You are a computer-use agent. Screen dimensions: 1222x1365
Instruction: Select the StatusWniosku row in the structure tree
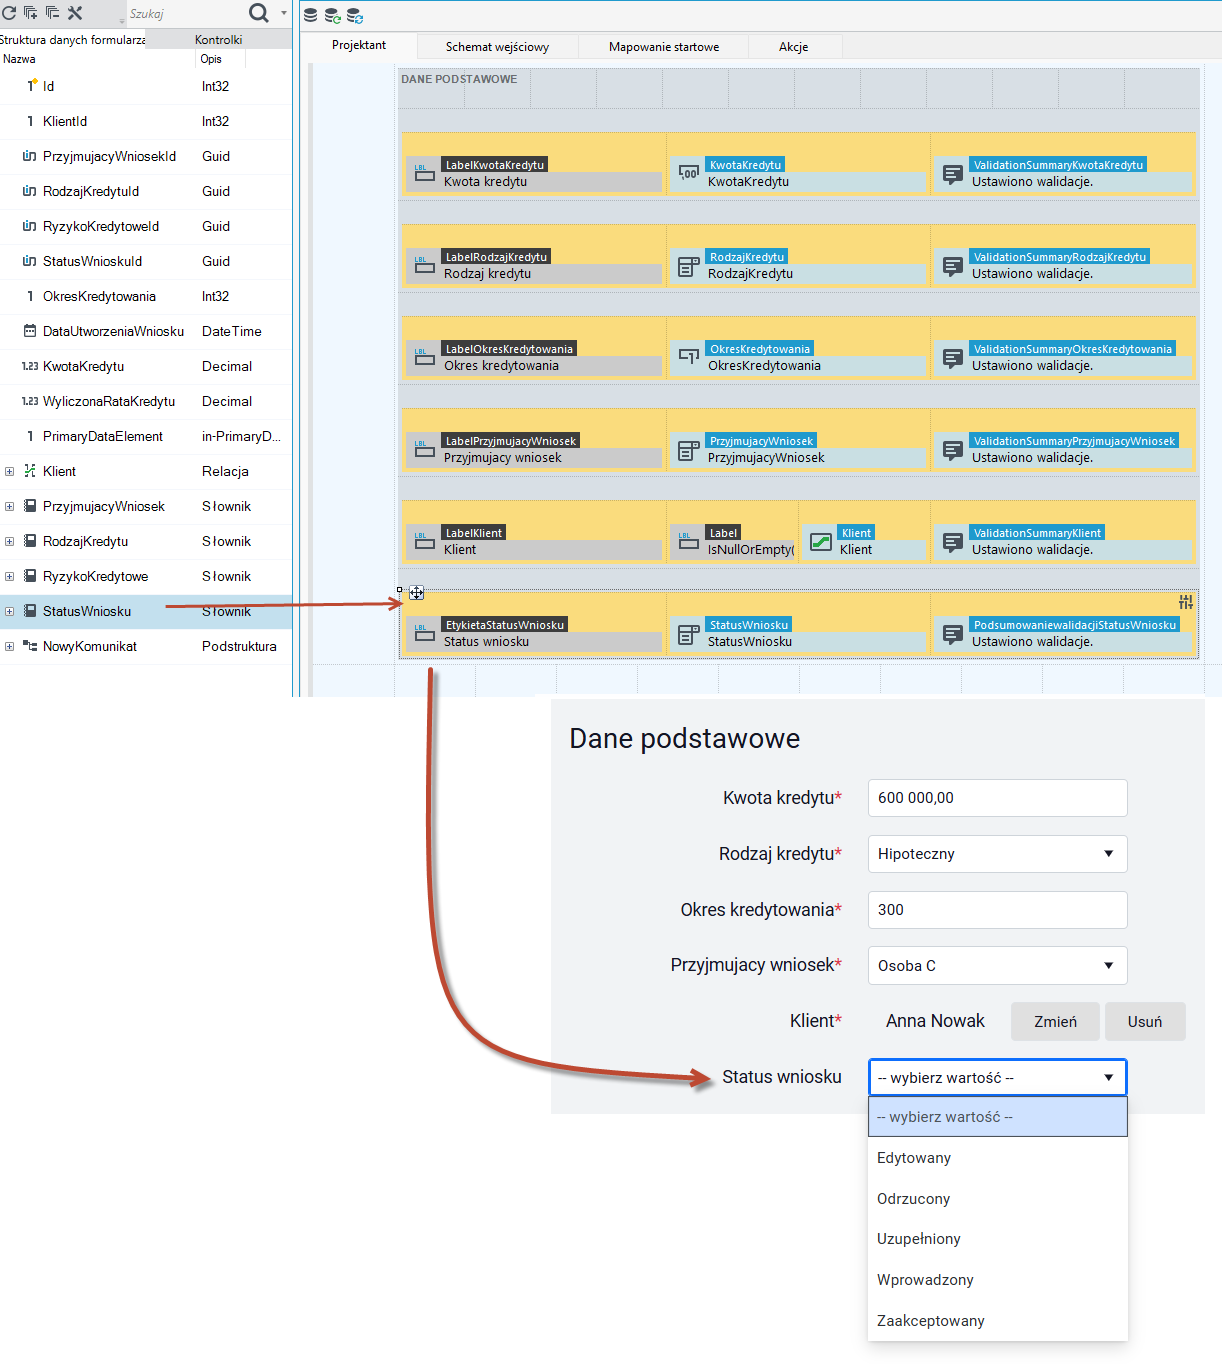click(146, 611)
